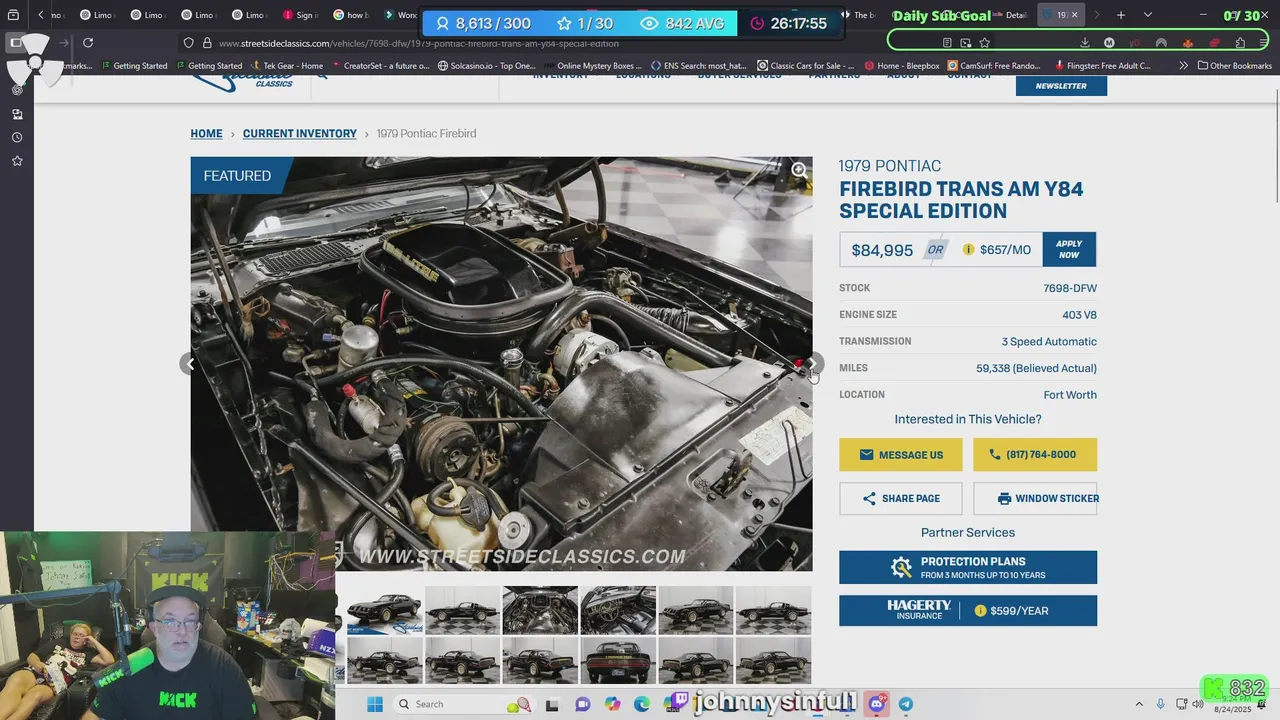Advance to the next photo with the right arrow

[x=816, y=363]
